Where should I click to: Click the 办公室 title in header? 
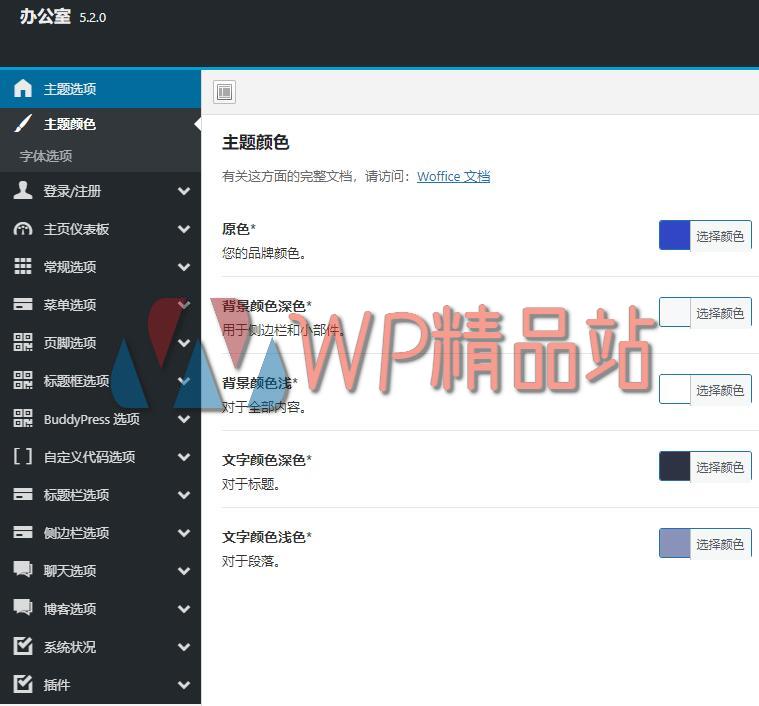click(45, 17)
